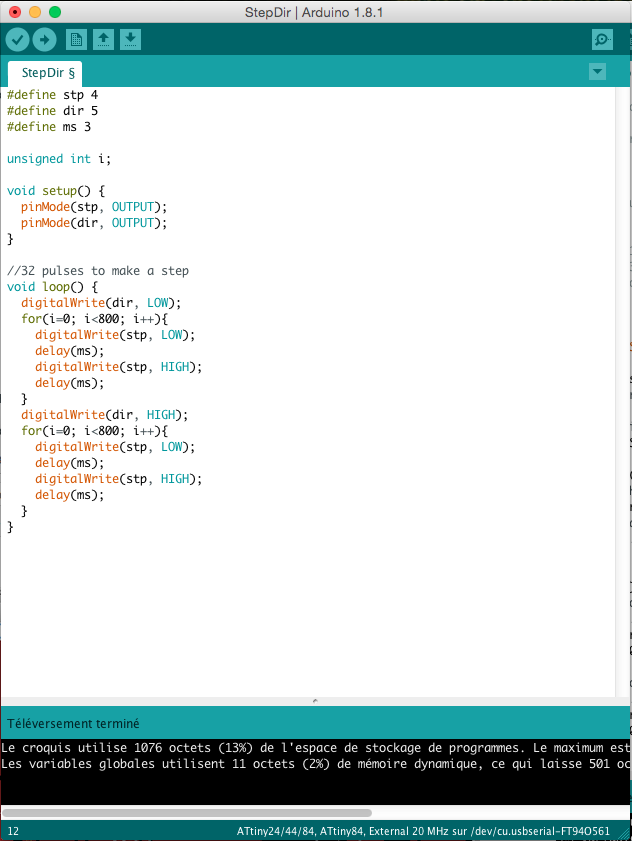
Task: Click the 'void setup() {' line
Action: 56,191
